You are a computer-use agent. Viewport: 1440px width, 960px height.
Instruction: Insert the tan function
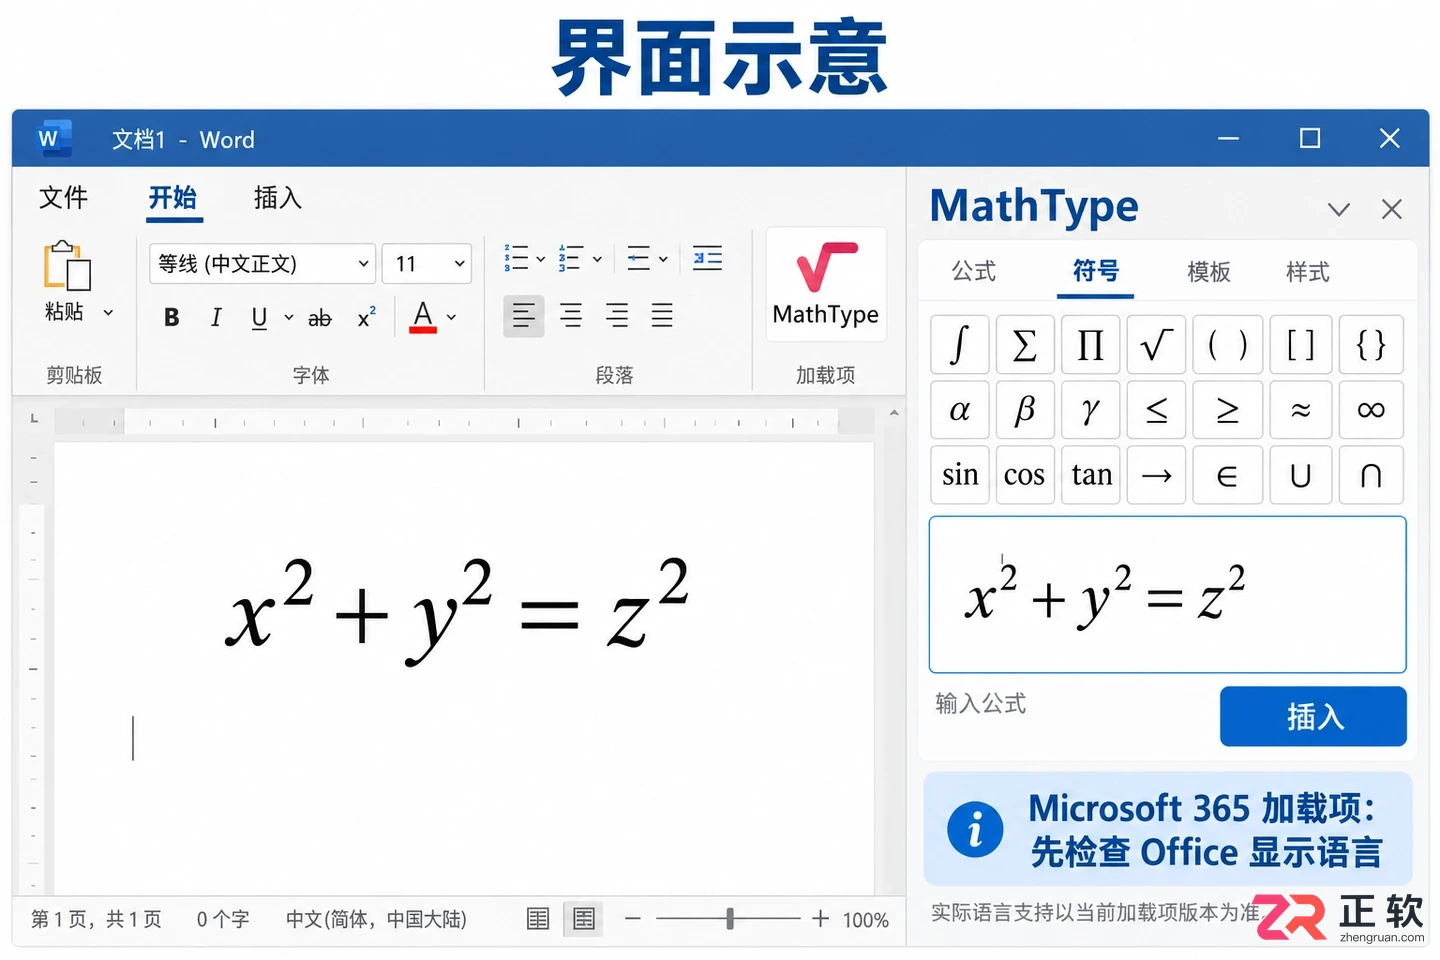coord(1090,475)
